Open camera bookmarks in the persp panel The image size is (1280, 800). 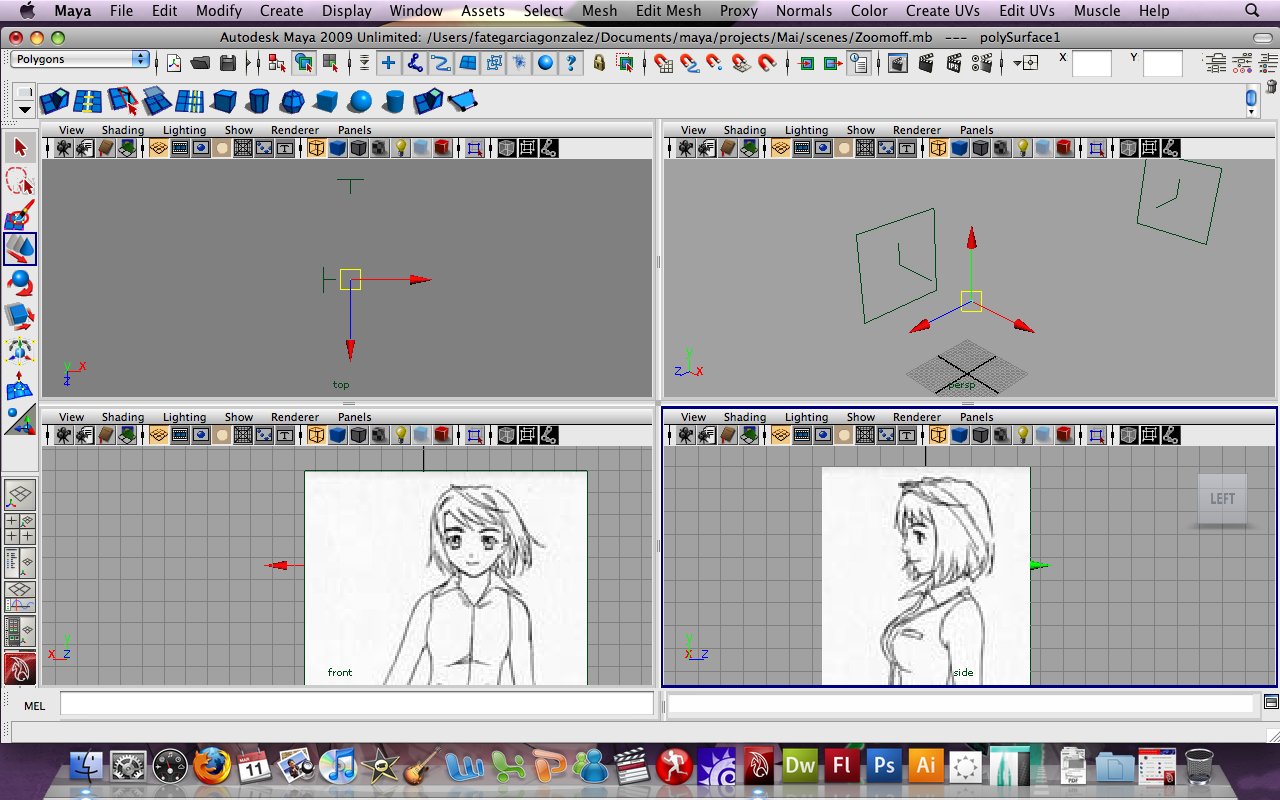tap(707, 148)
